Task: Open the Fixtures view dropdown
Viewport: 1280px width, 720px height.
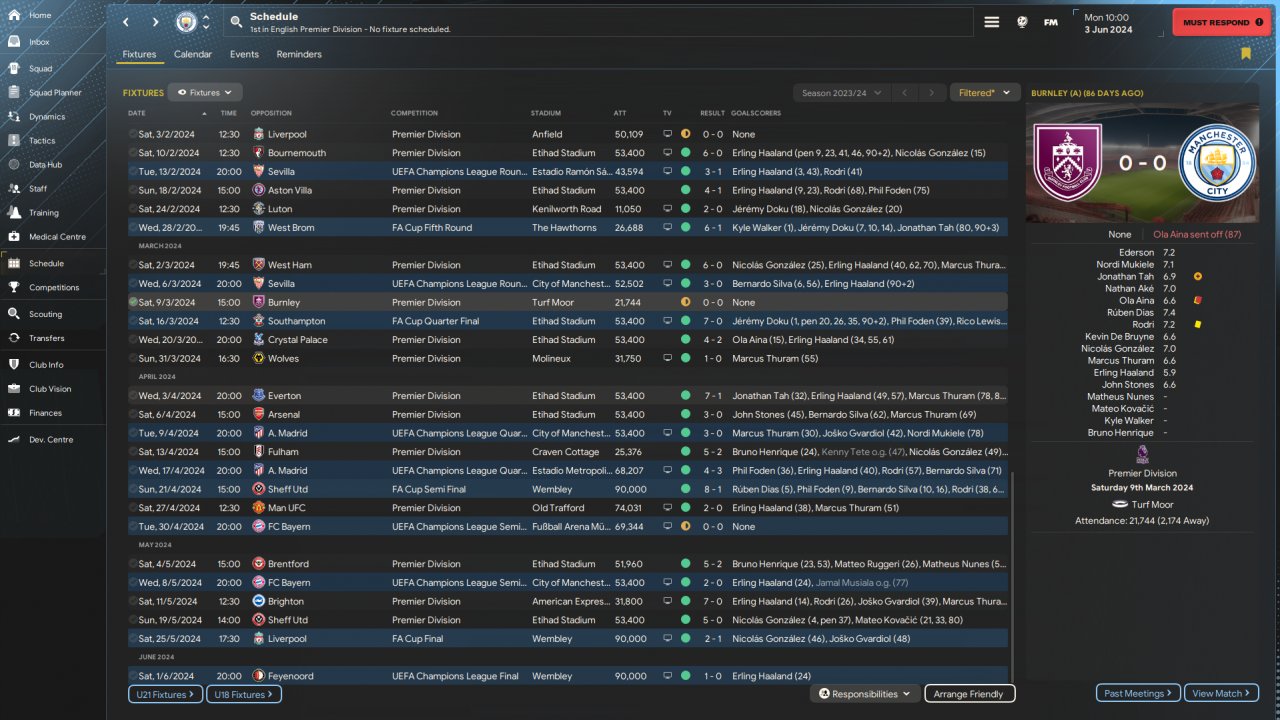Action: [205, 92]
